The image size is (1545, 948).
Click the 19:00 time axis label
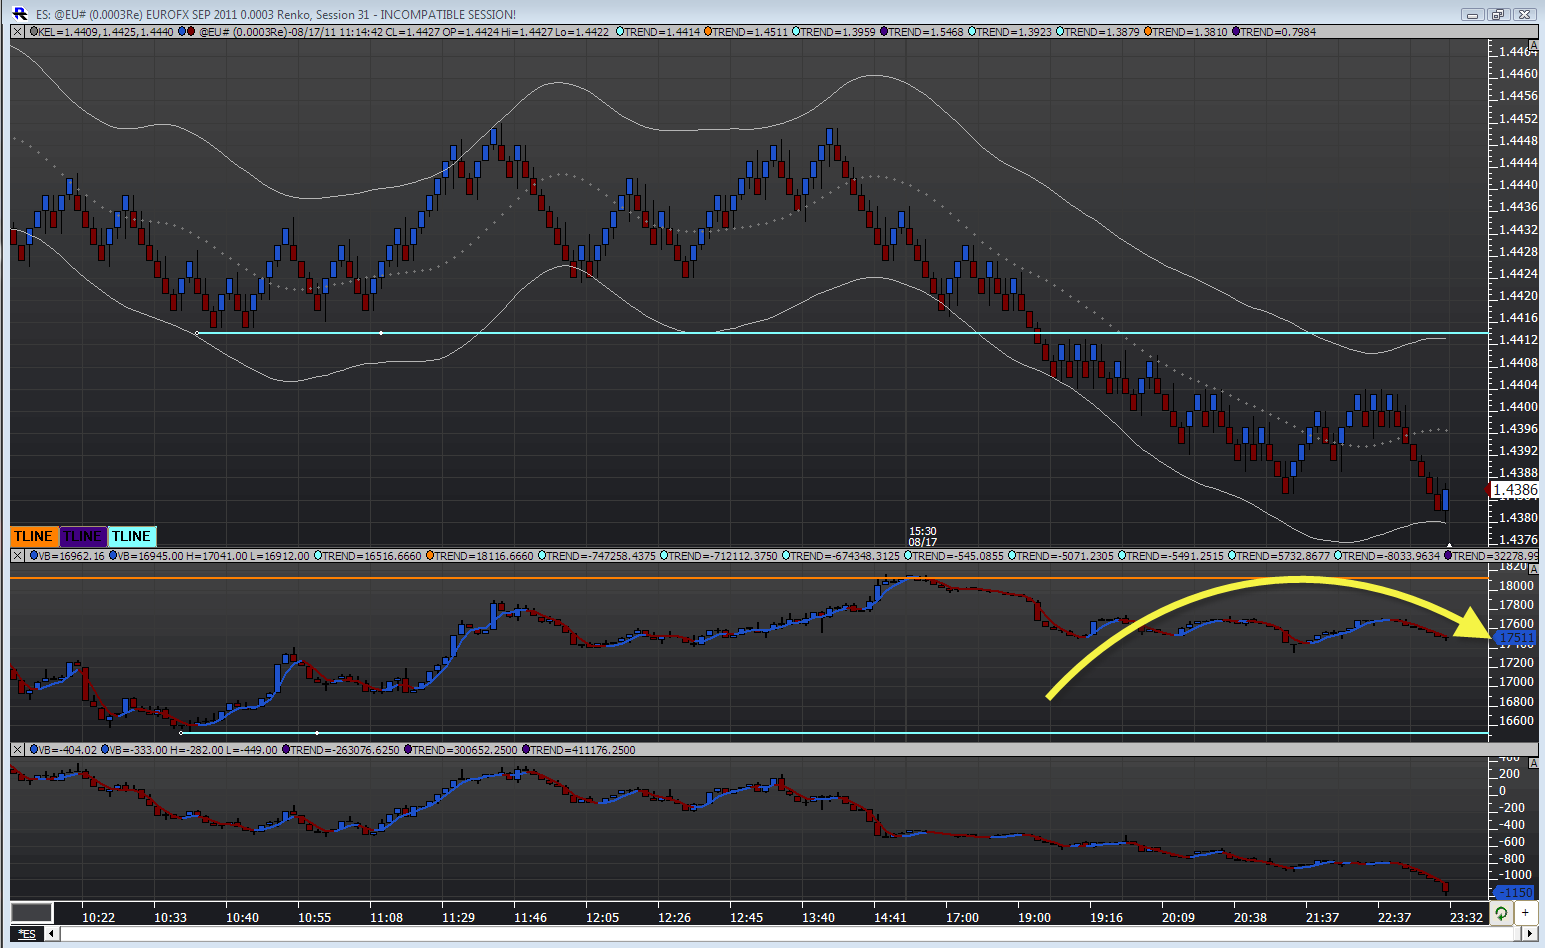1034,918
